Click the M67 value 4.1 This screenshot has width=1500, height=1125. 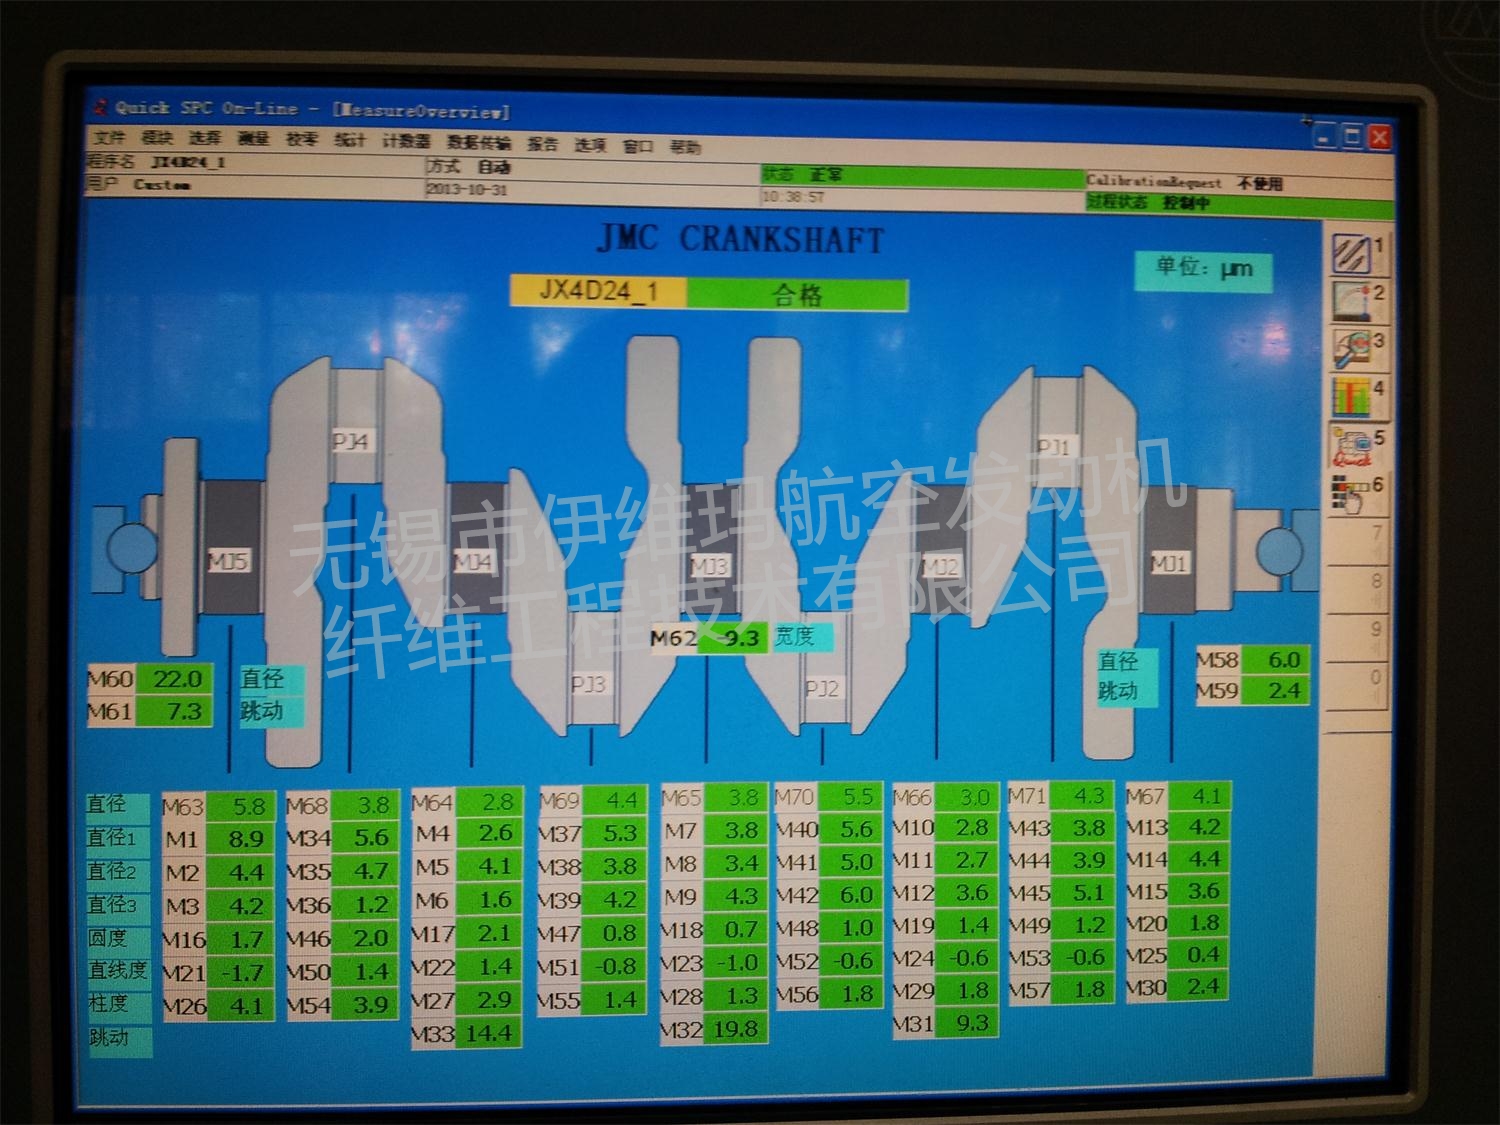[x=1199, y=797]
